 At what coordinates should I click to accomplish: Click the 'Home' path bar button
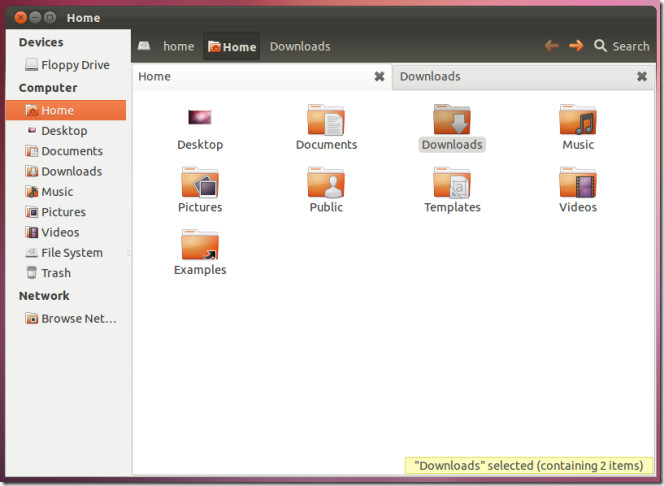[232, 46]
